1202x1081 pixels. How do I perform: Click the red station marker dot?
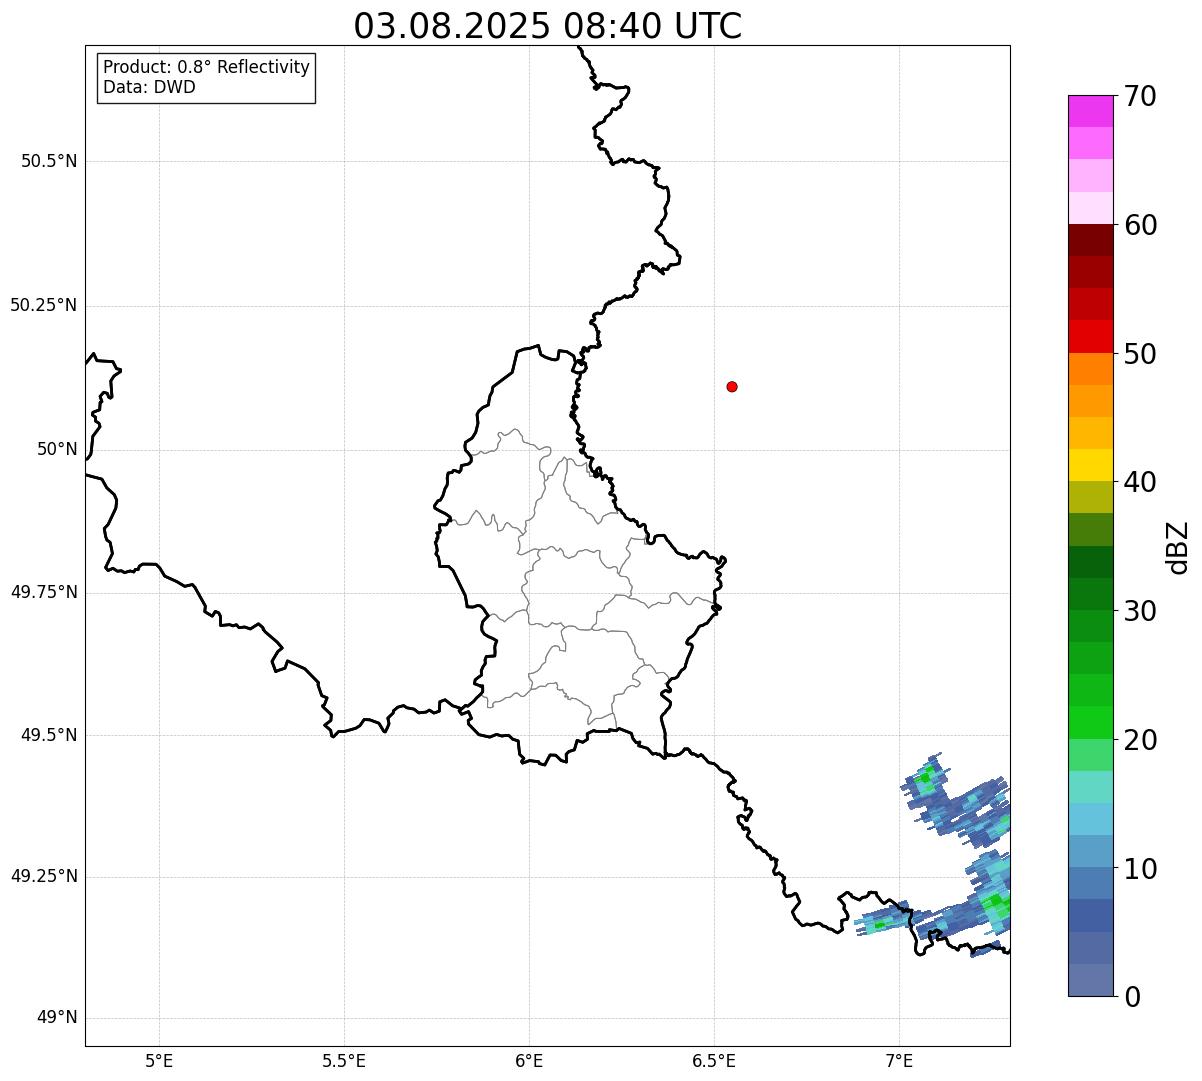(x=732, y=386)
